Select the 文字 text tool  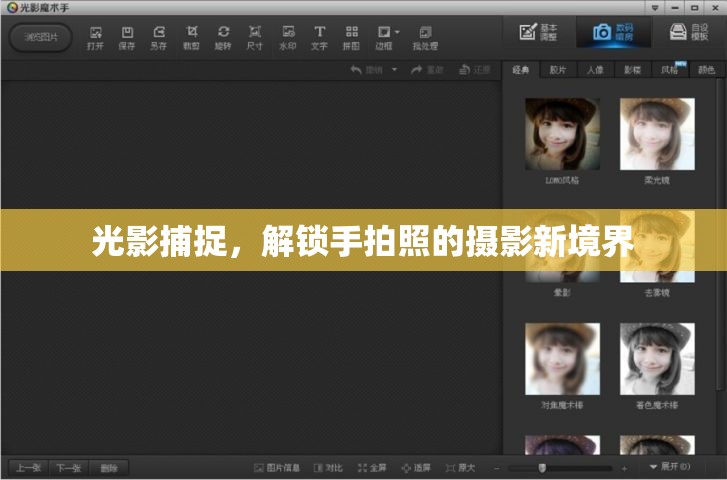coord(319,38)
